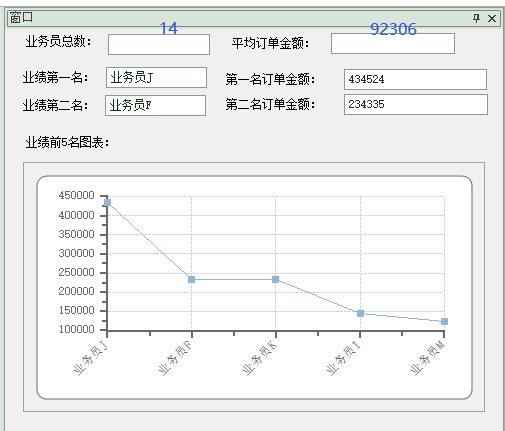
Task: Click the pin icon in window title bar
Action: coord(477,18)
